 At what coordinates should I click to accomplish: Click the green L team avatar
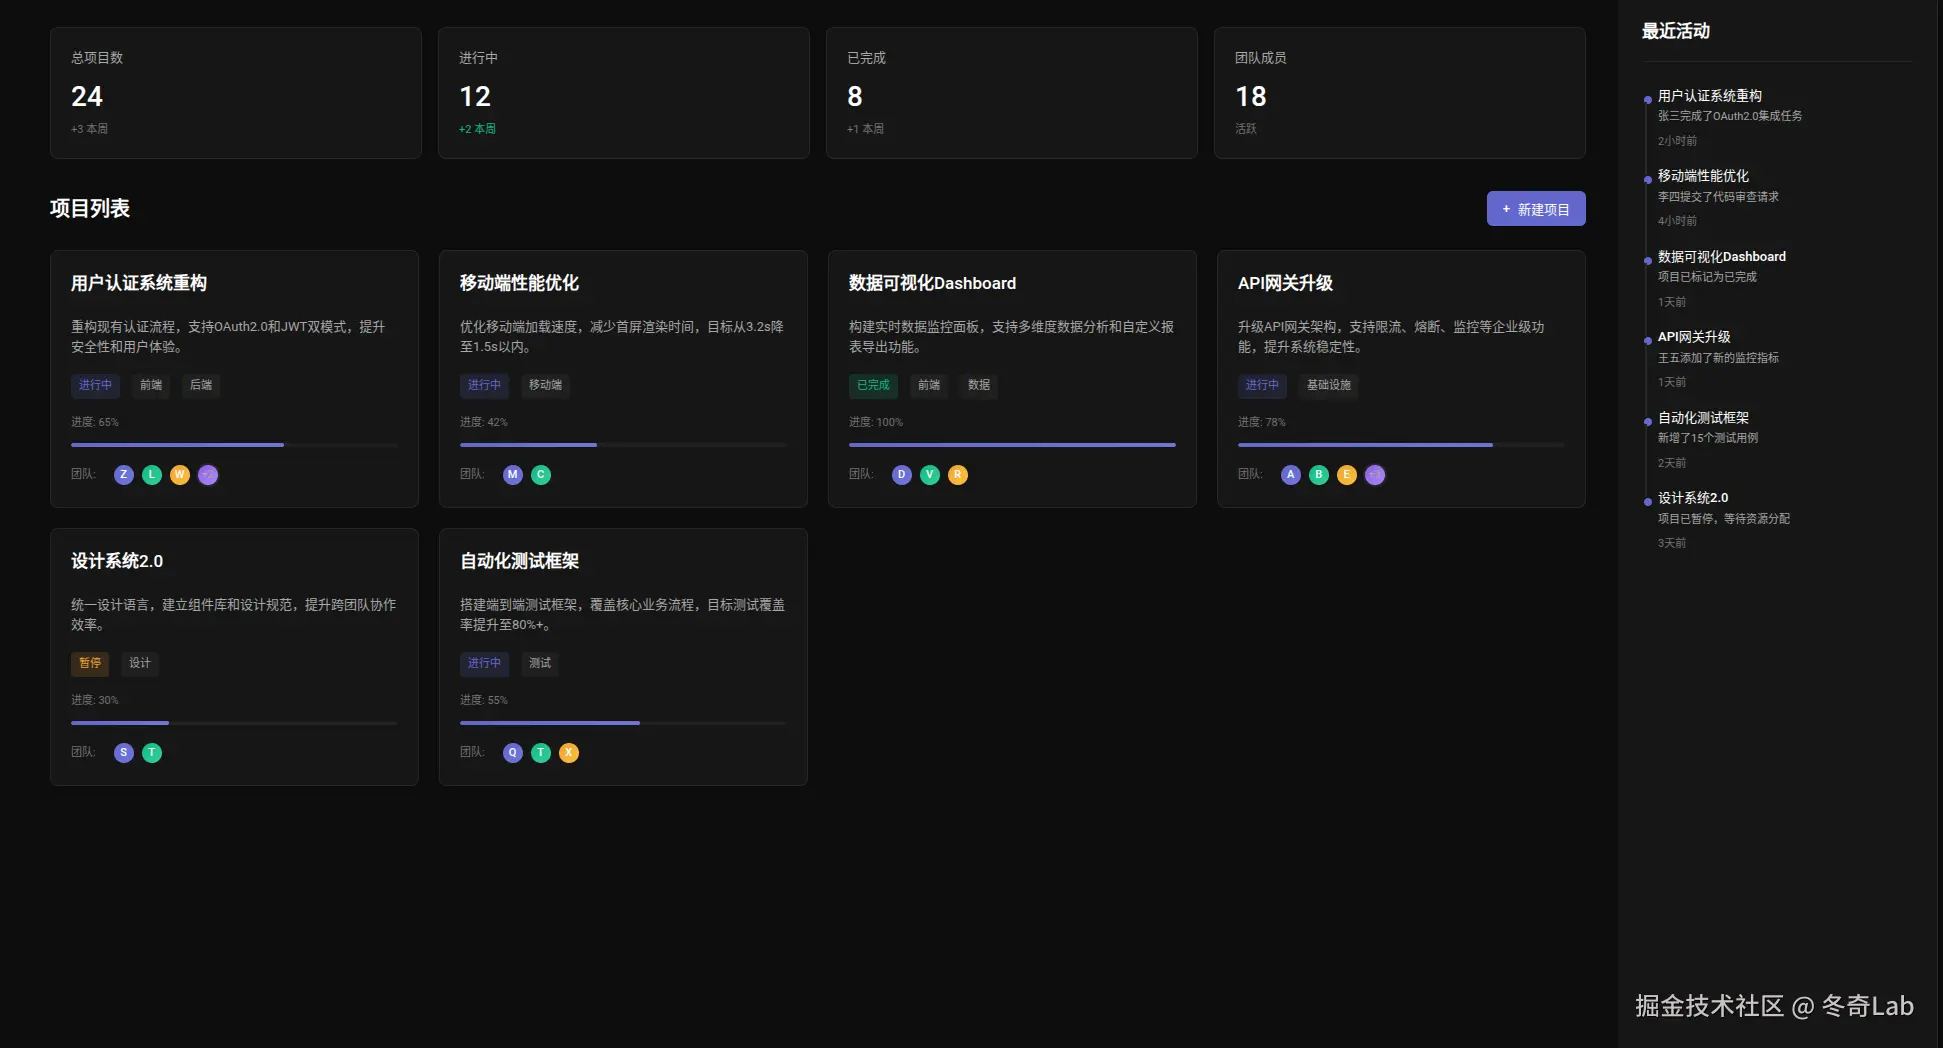pos(152,475)
